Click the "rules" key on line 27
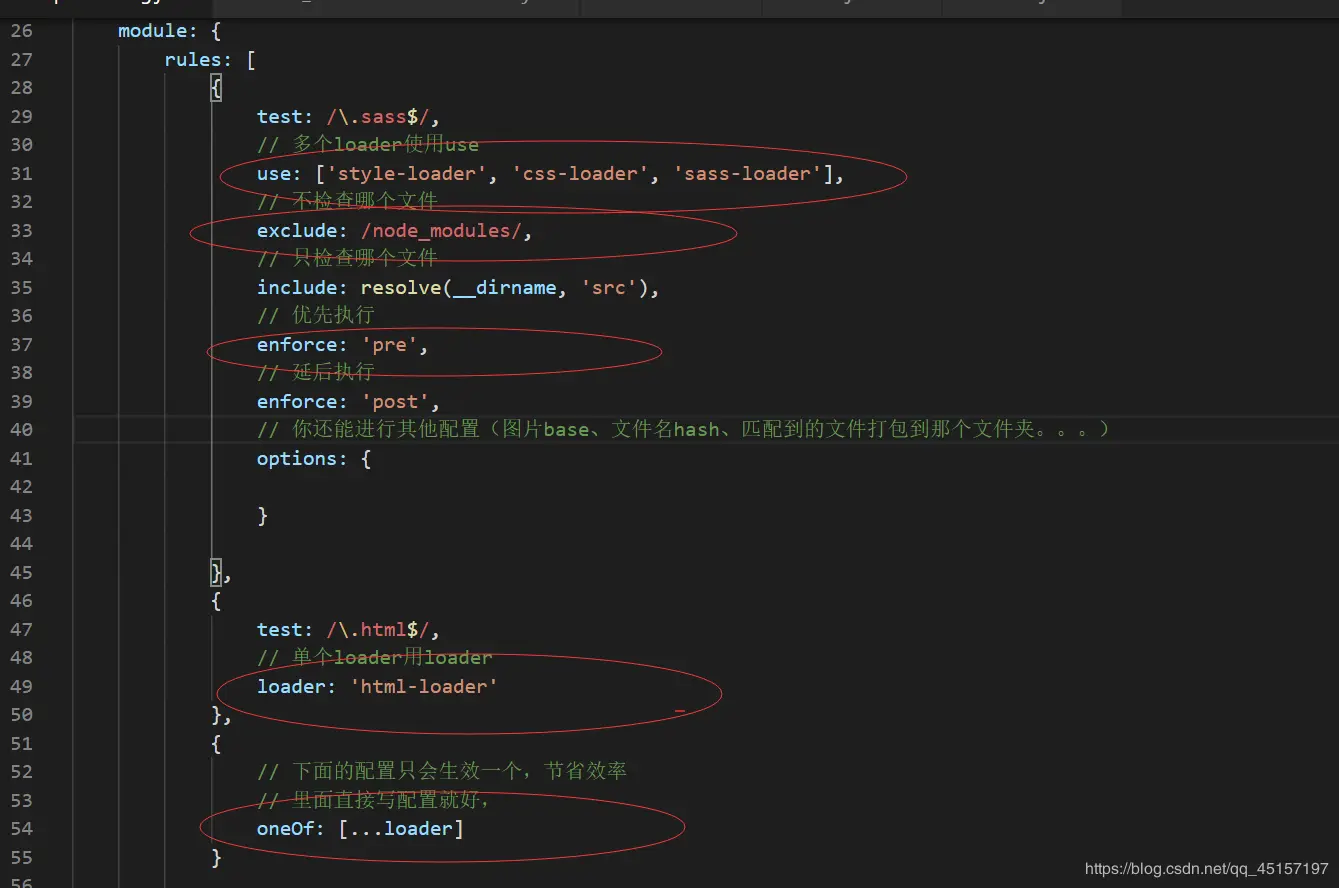The width and height of the screenshot is (1339, 888). pyautogui.click(x=193, y=60)
